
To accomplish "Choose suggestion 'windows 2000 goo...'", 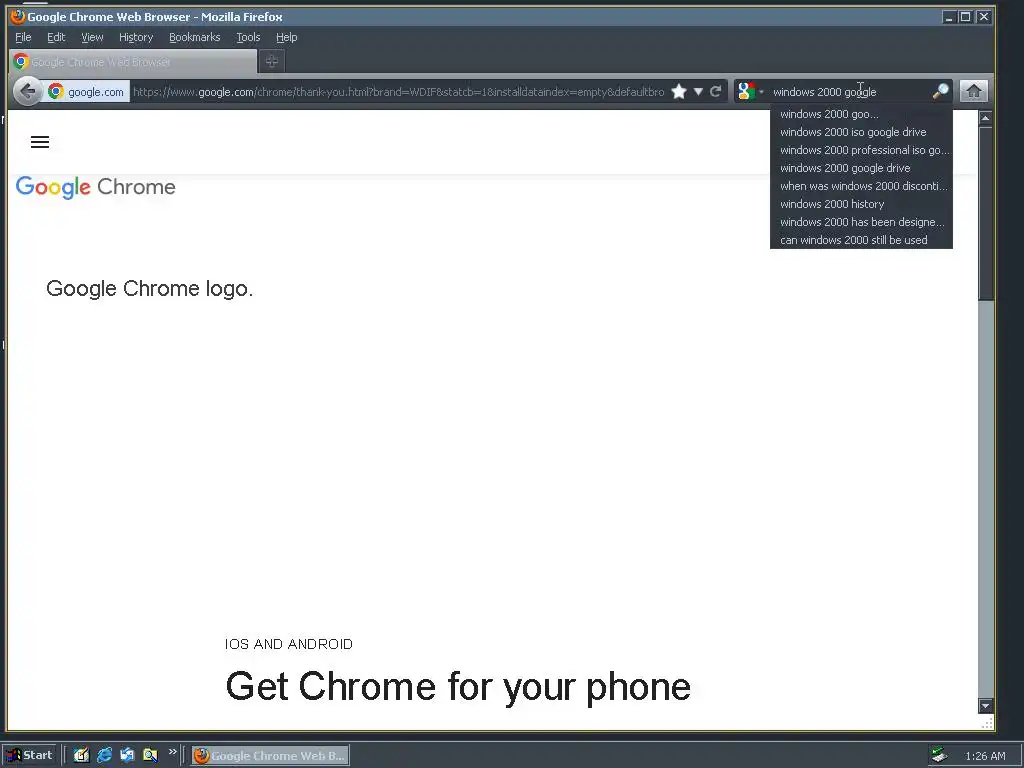I will point(861,114).
